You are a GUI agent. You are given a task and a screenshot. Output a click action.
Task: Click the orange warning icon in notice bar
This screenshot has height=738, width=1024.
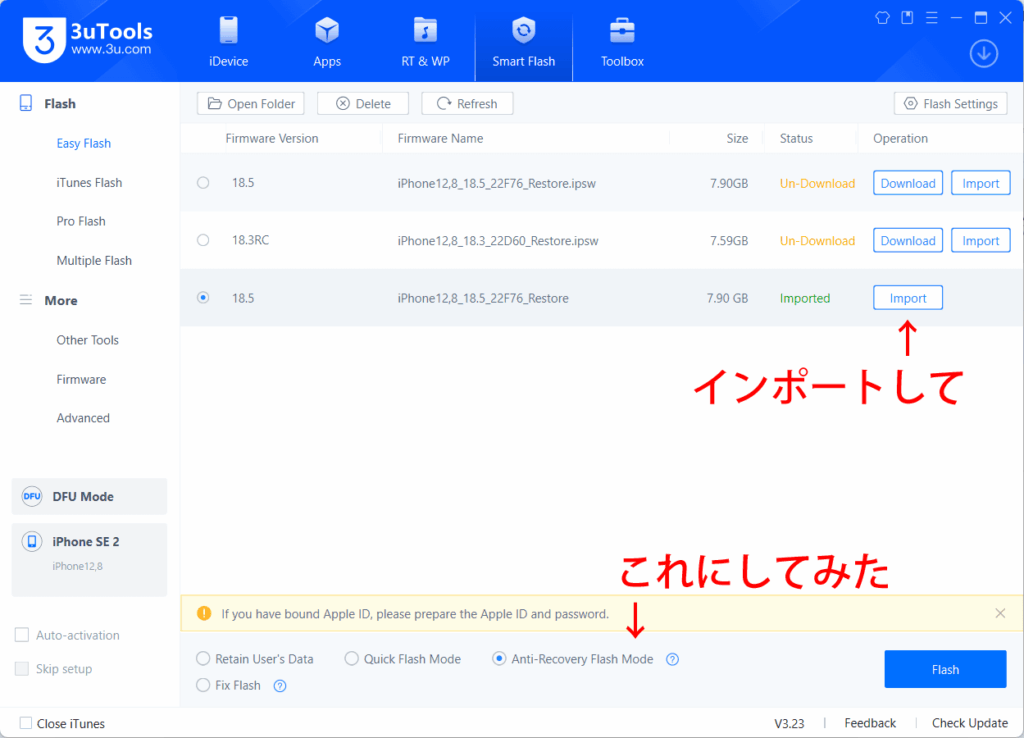click(204, 613)
